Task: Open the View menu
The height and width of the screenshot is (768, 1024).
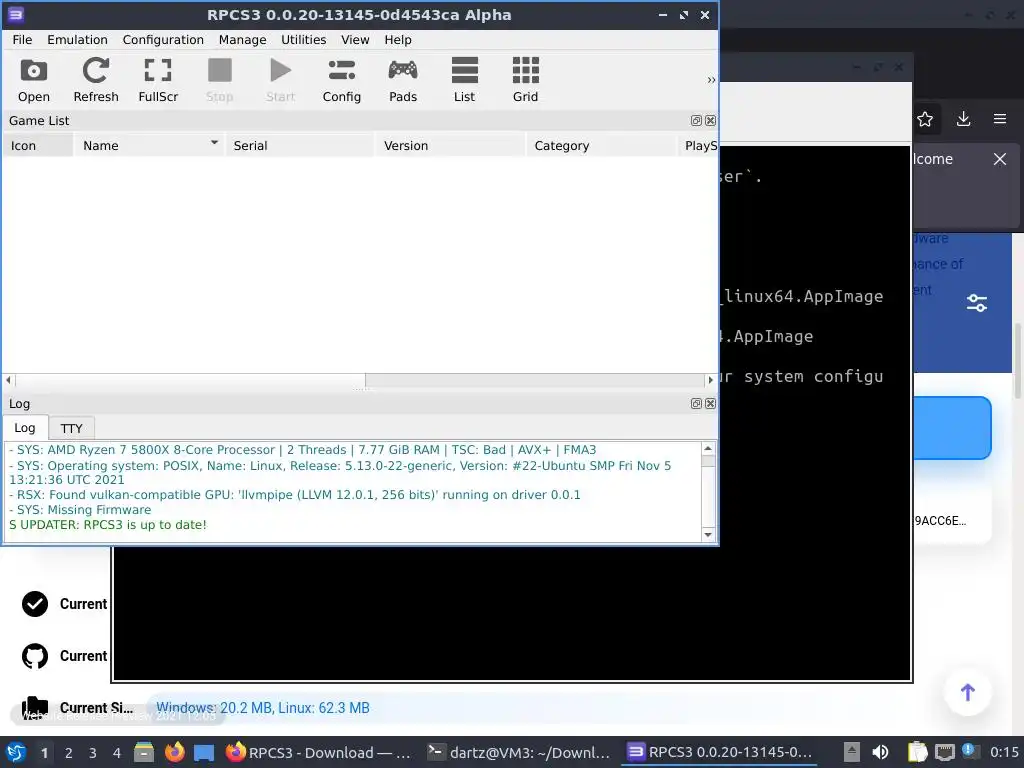Action: coord(355,40)
